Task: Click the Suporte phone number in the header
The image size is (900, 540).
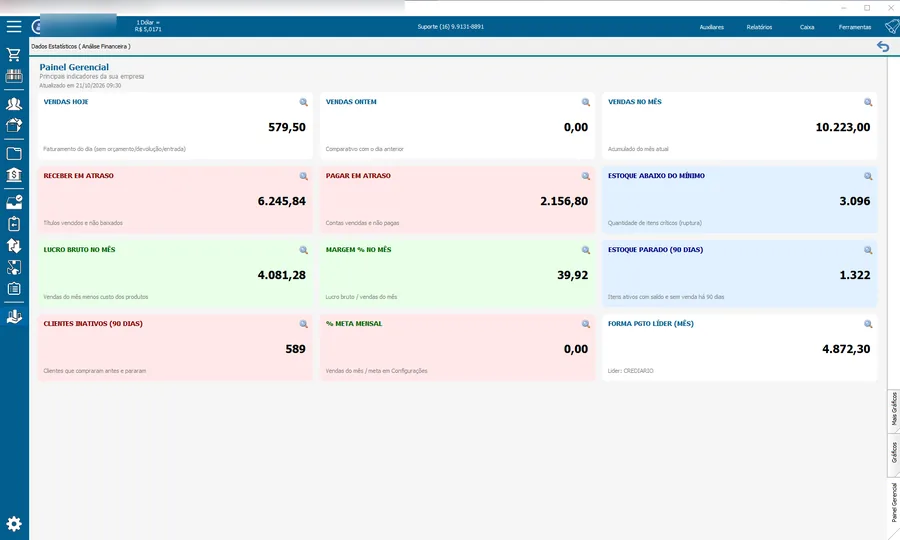Action: coord(451,27)
